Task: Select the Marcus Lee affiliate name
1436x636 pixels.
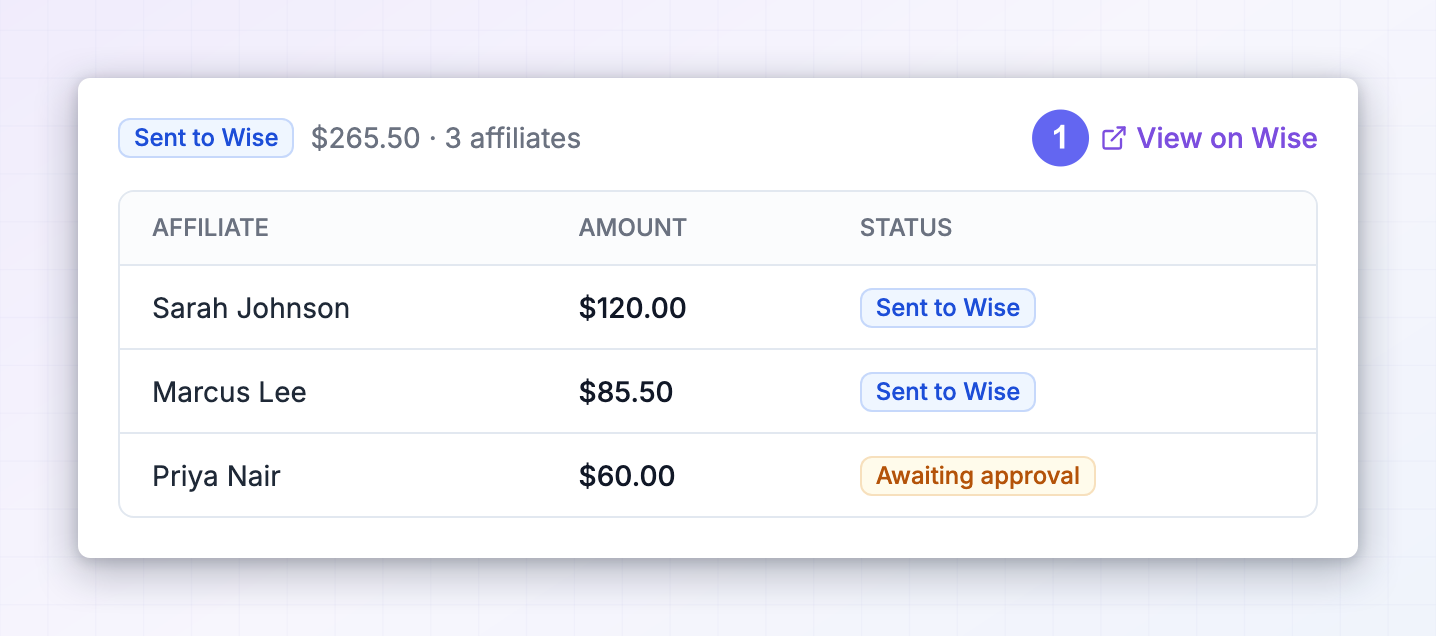Action: click(x=230, y=392)
